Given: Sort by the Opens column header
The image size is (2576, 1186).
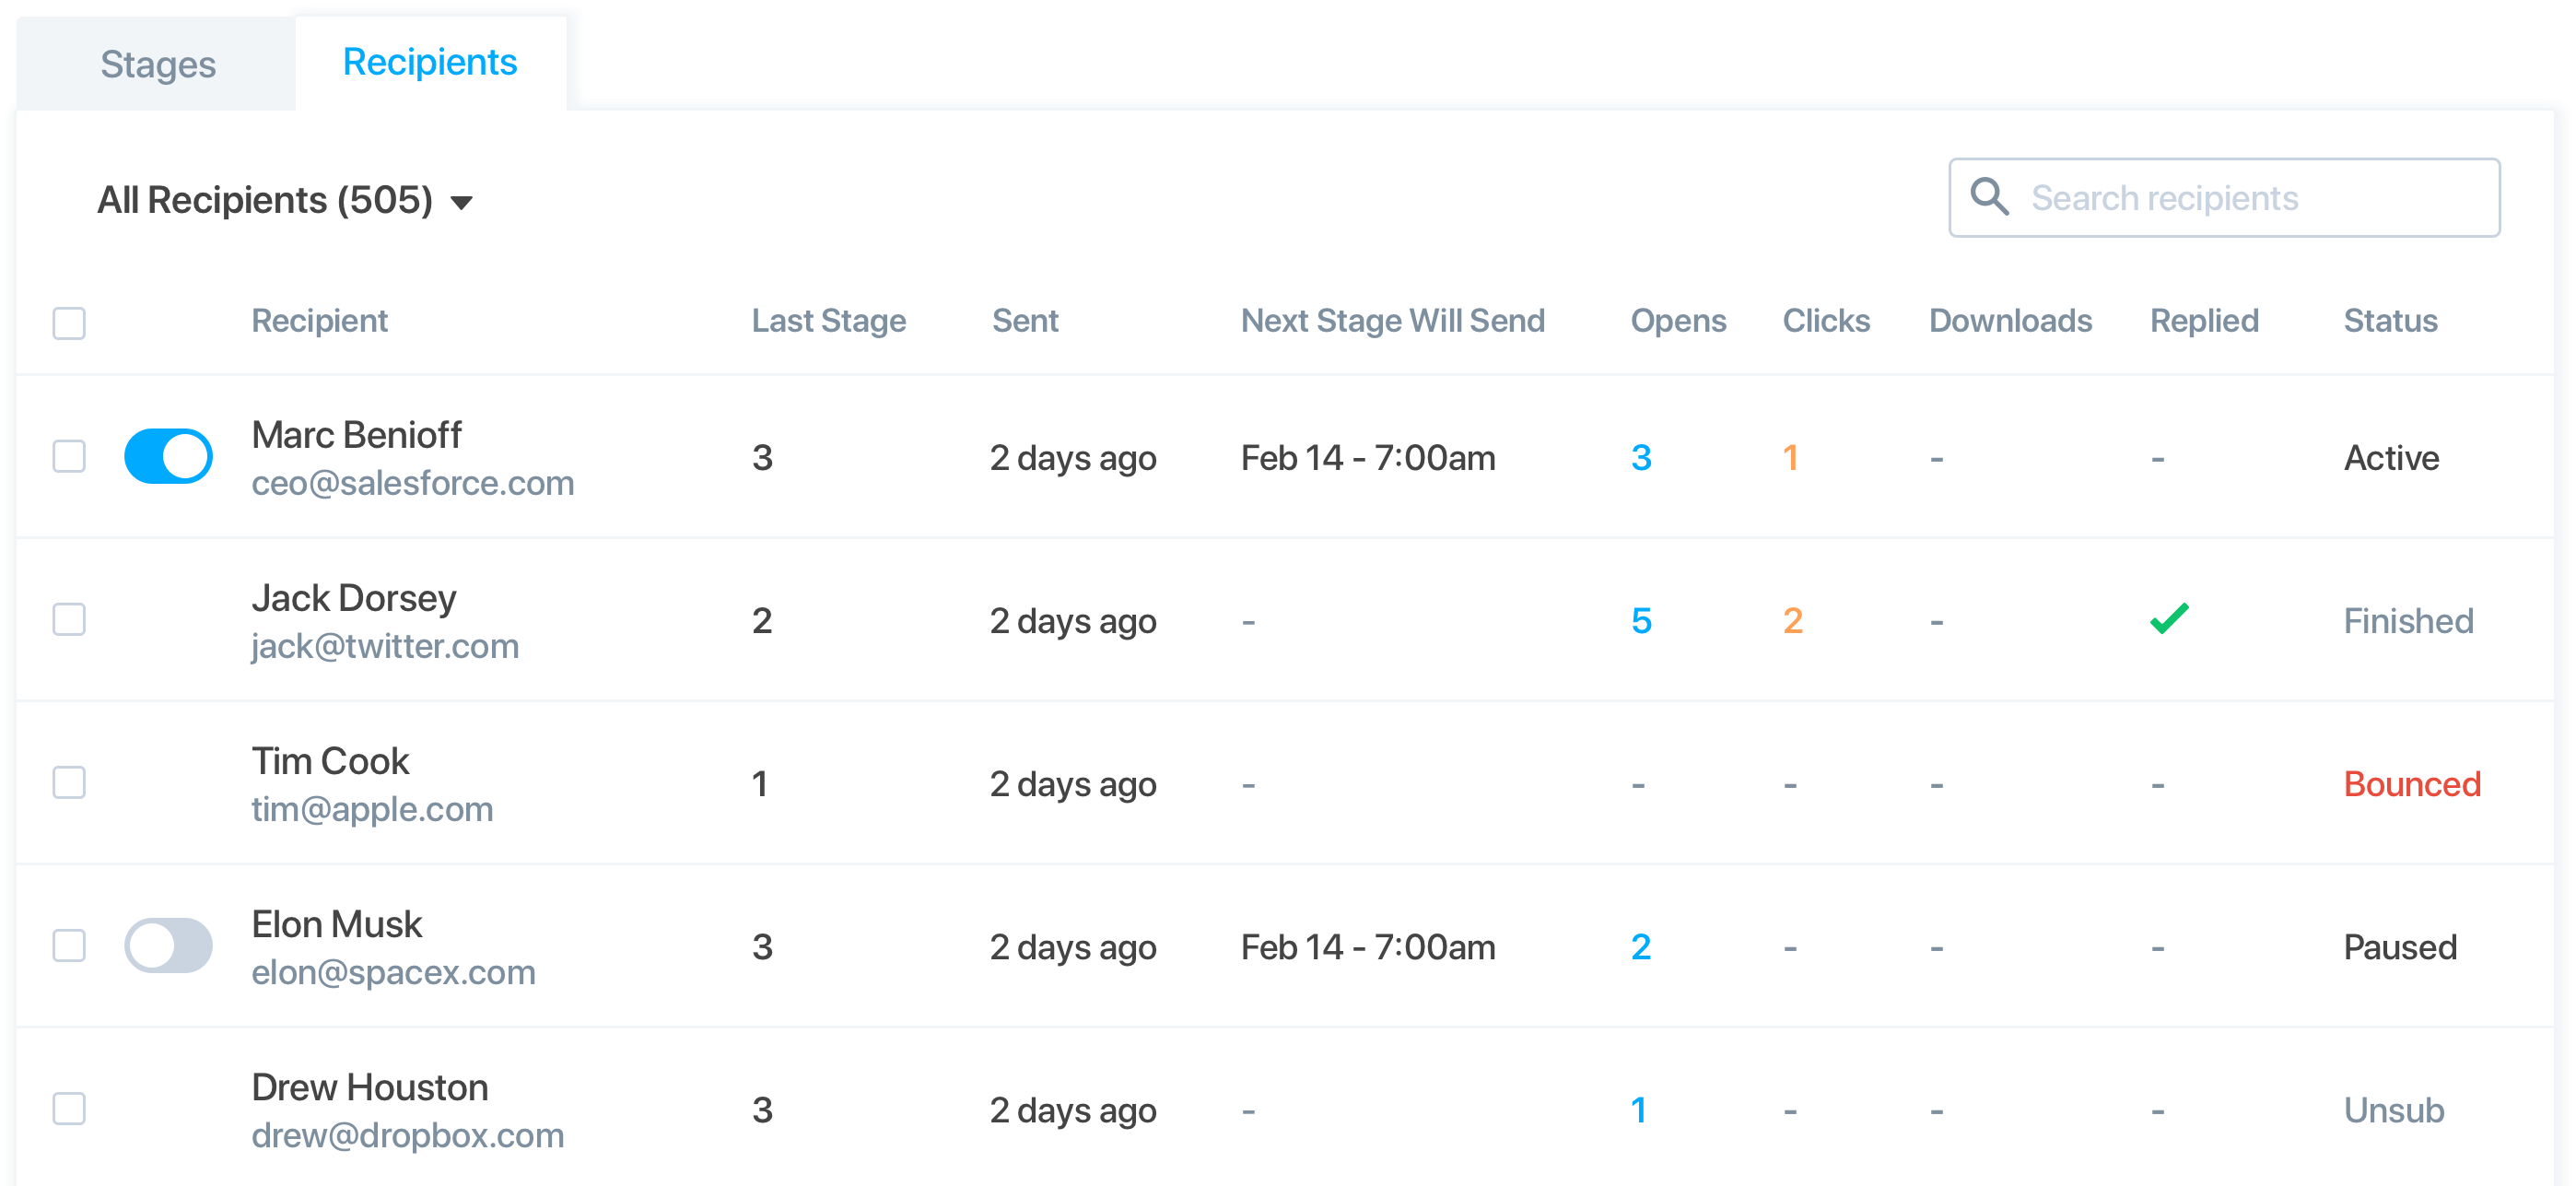Looking at the screenshot, I should coord(1678,321).
